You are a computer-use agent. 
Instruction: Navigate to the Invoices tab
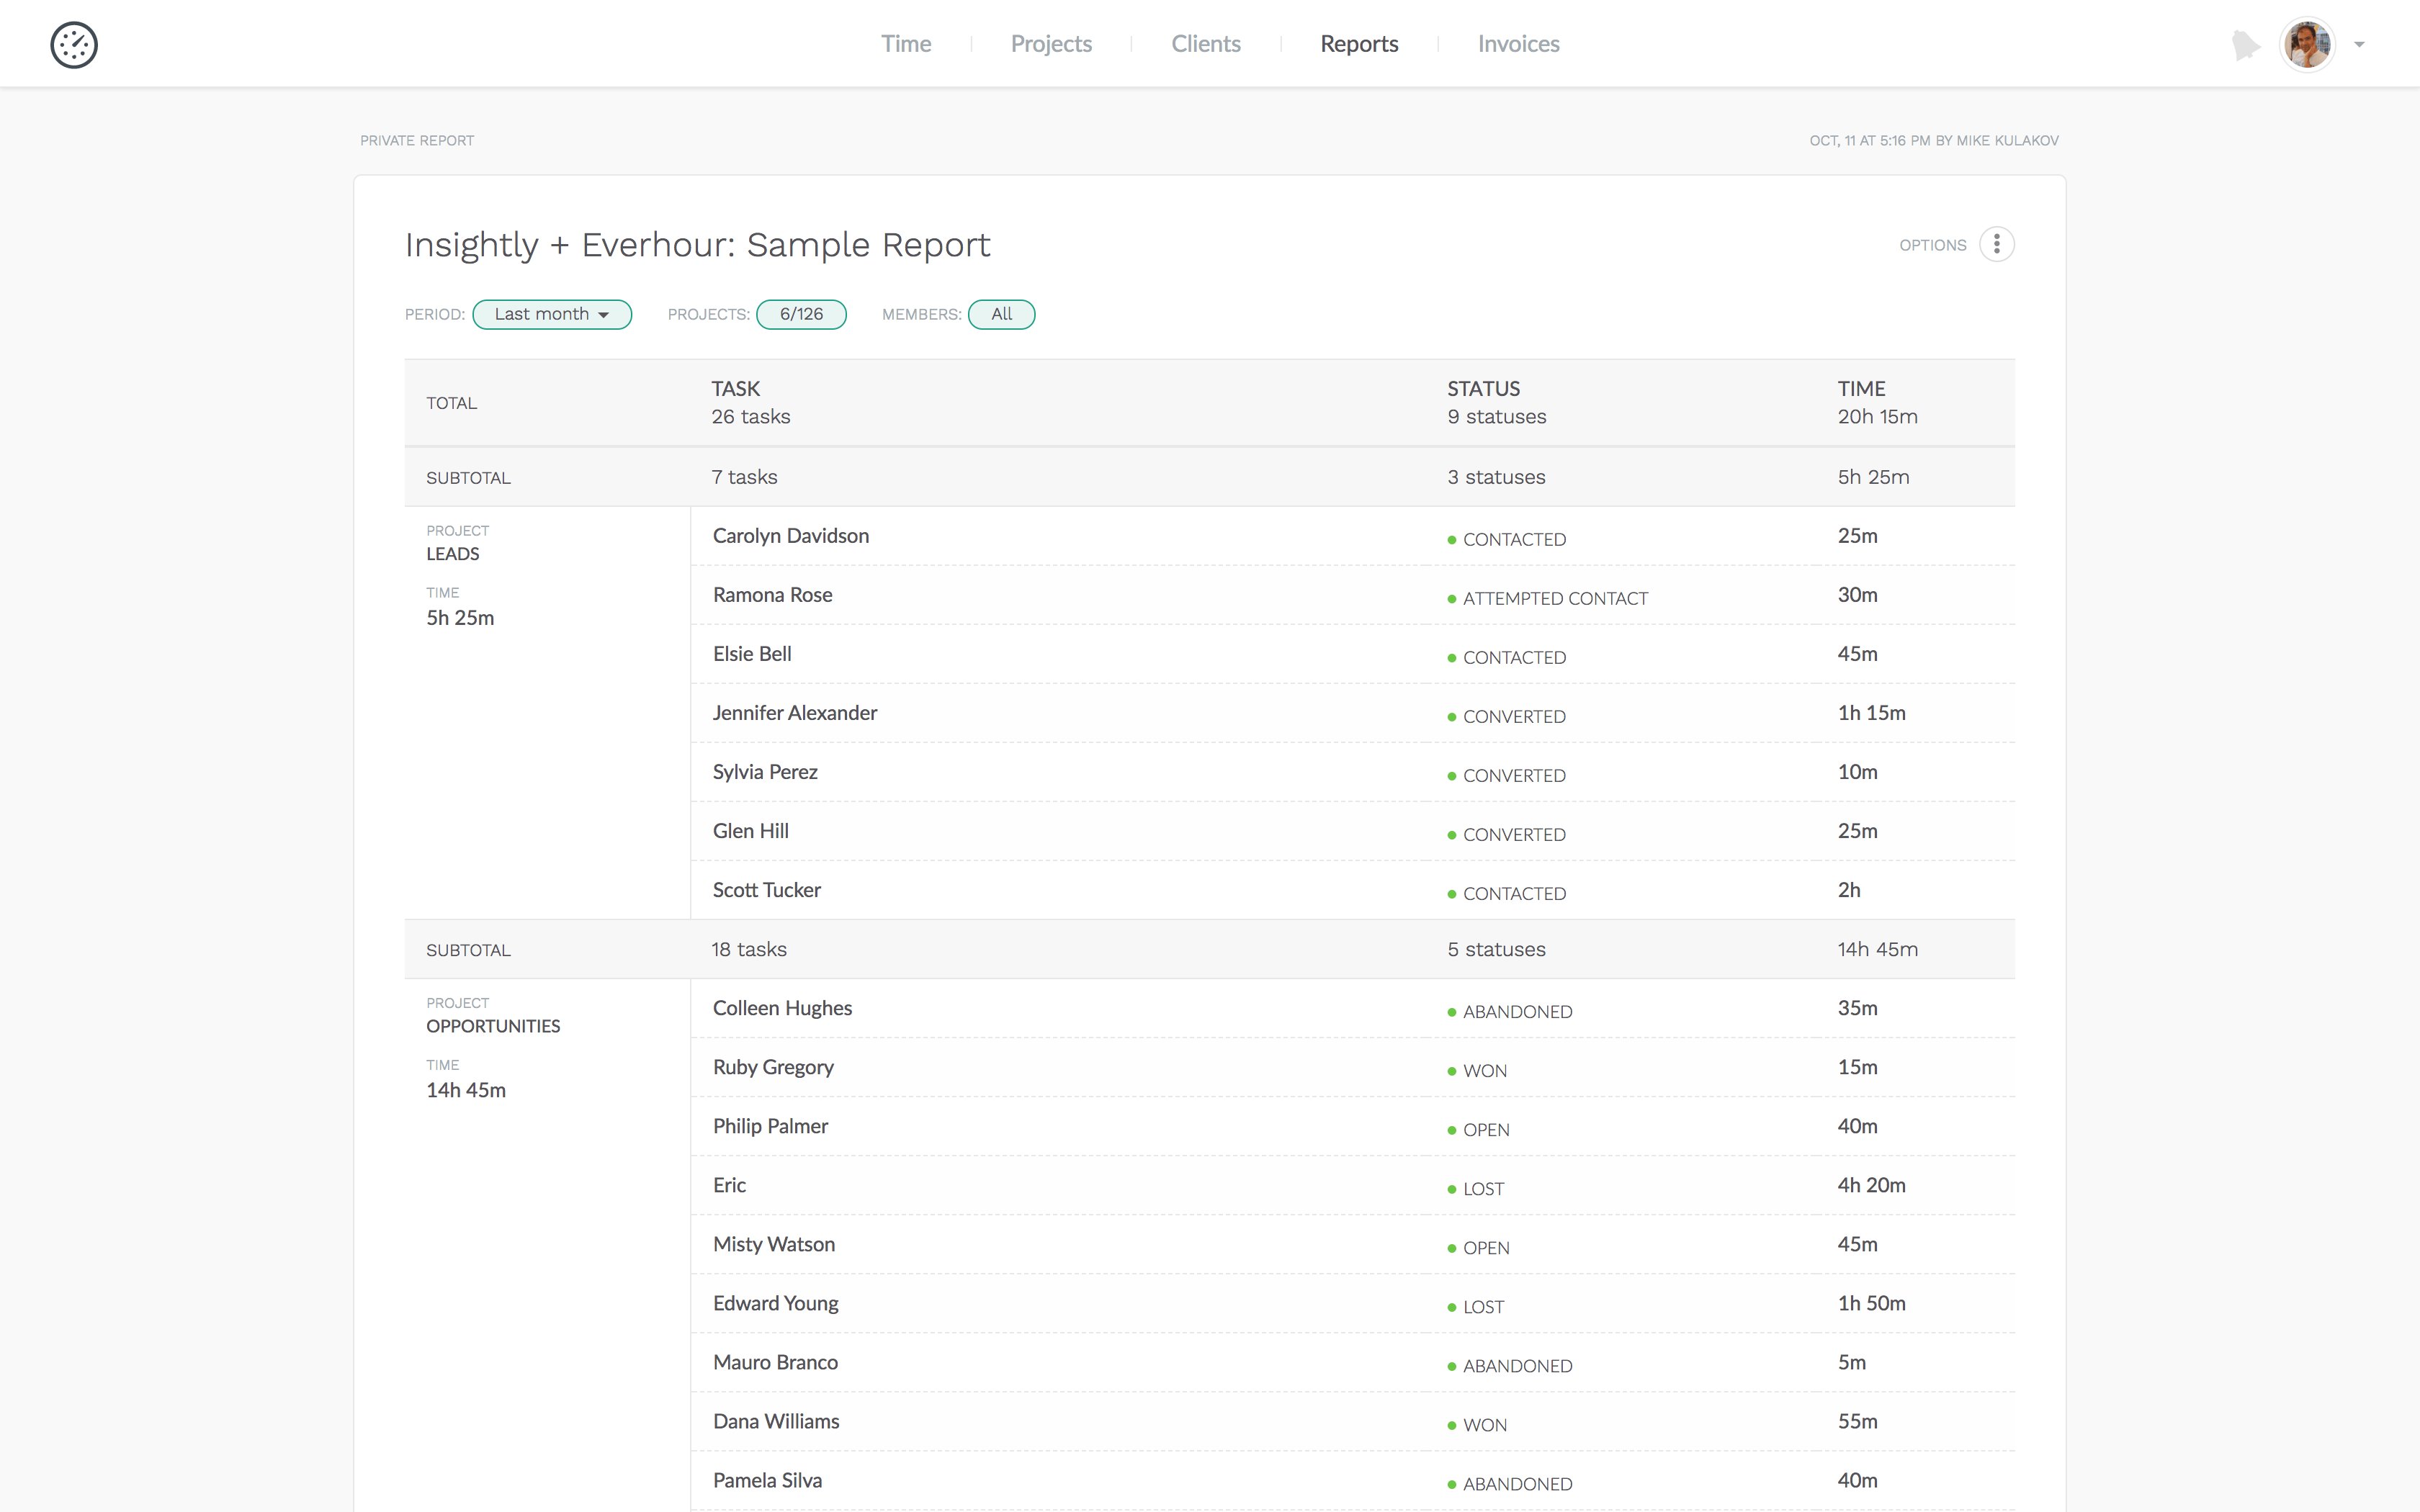pyautogui.click(x=1518, y=44)
